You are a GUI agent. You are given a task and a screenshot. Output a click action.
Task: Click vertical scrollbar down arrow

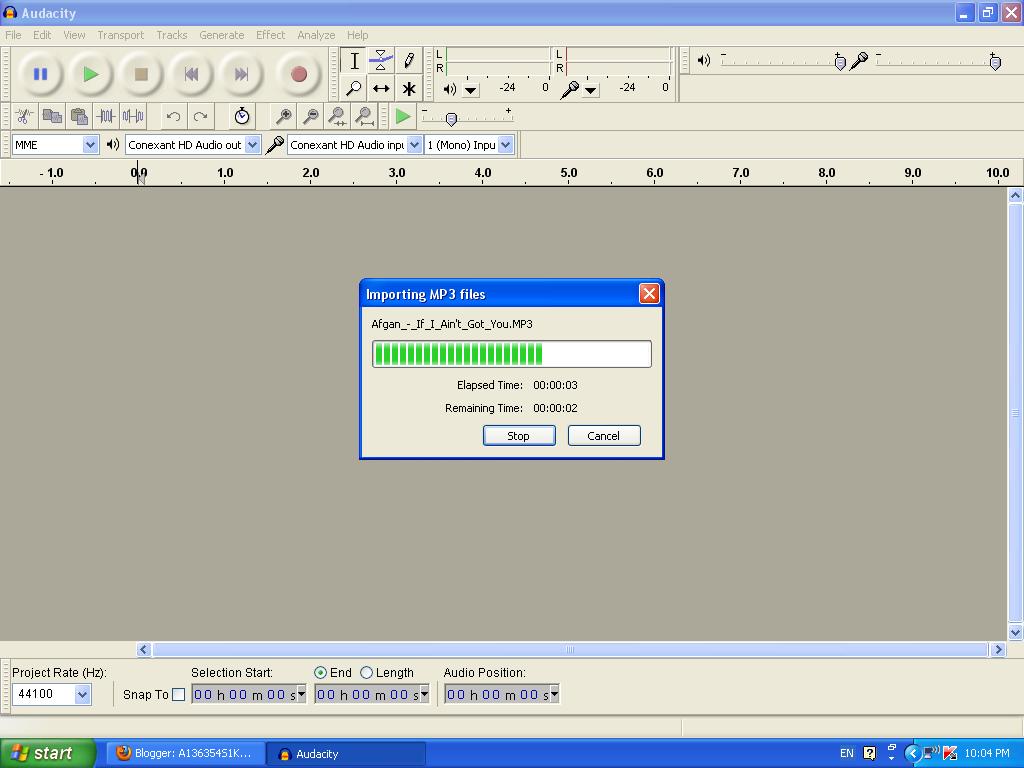tap(1015, 632)
